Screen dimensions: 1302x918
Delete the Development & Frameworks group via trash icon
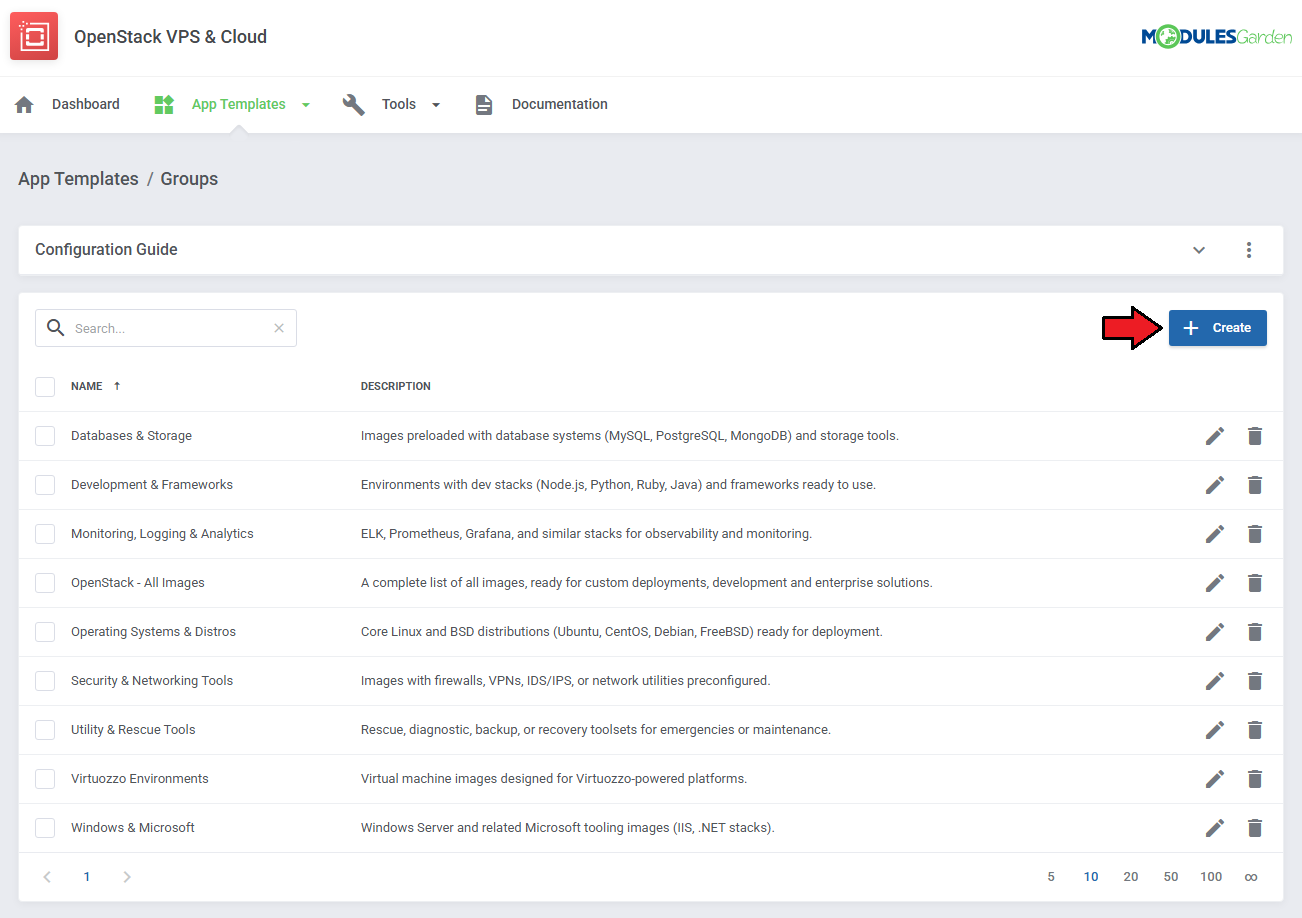point(1255,485)
